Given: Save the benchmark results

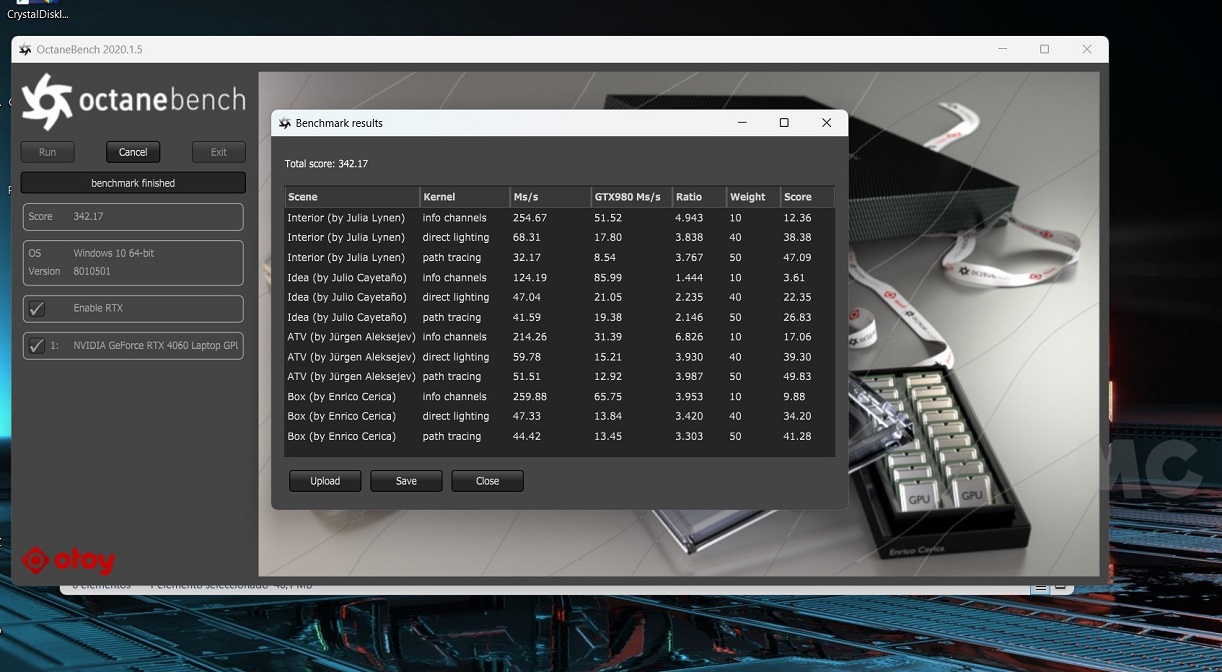Looking at the screenshot, I should point(406,481).
